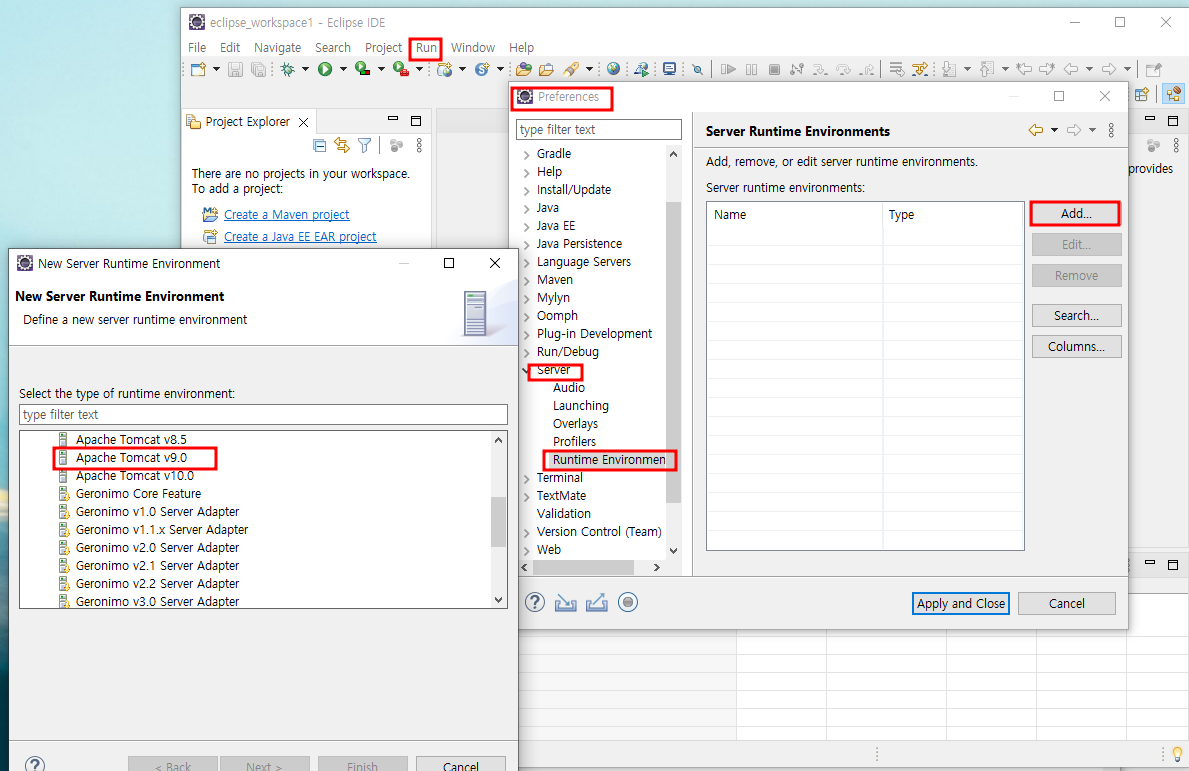Click the Columns... button

[1076, 346]
